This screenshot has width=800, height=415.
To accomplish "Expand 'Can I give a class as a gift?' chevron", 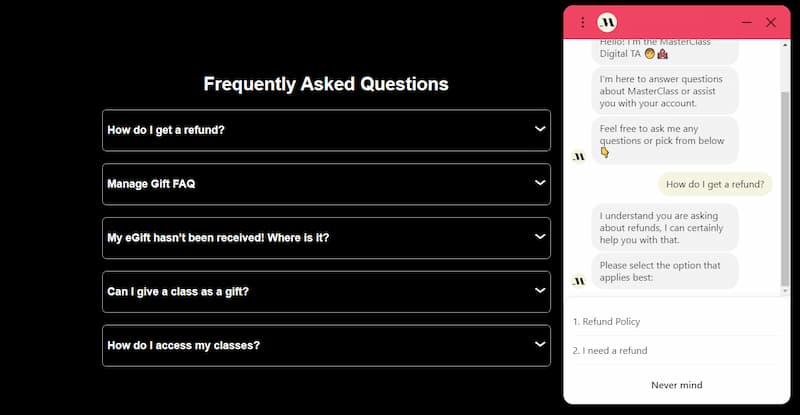I will (540, 290).
